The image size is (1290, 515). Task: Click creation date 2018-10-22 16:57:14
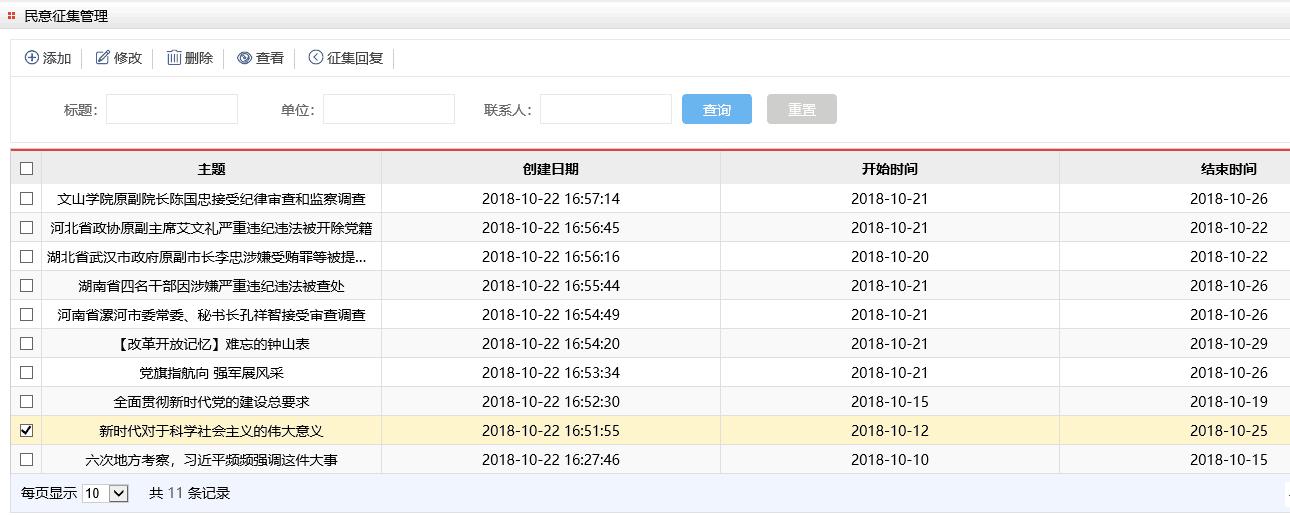(551, 199)
